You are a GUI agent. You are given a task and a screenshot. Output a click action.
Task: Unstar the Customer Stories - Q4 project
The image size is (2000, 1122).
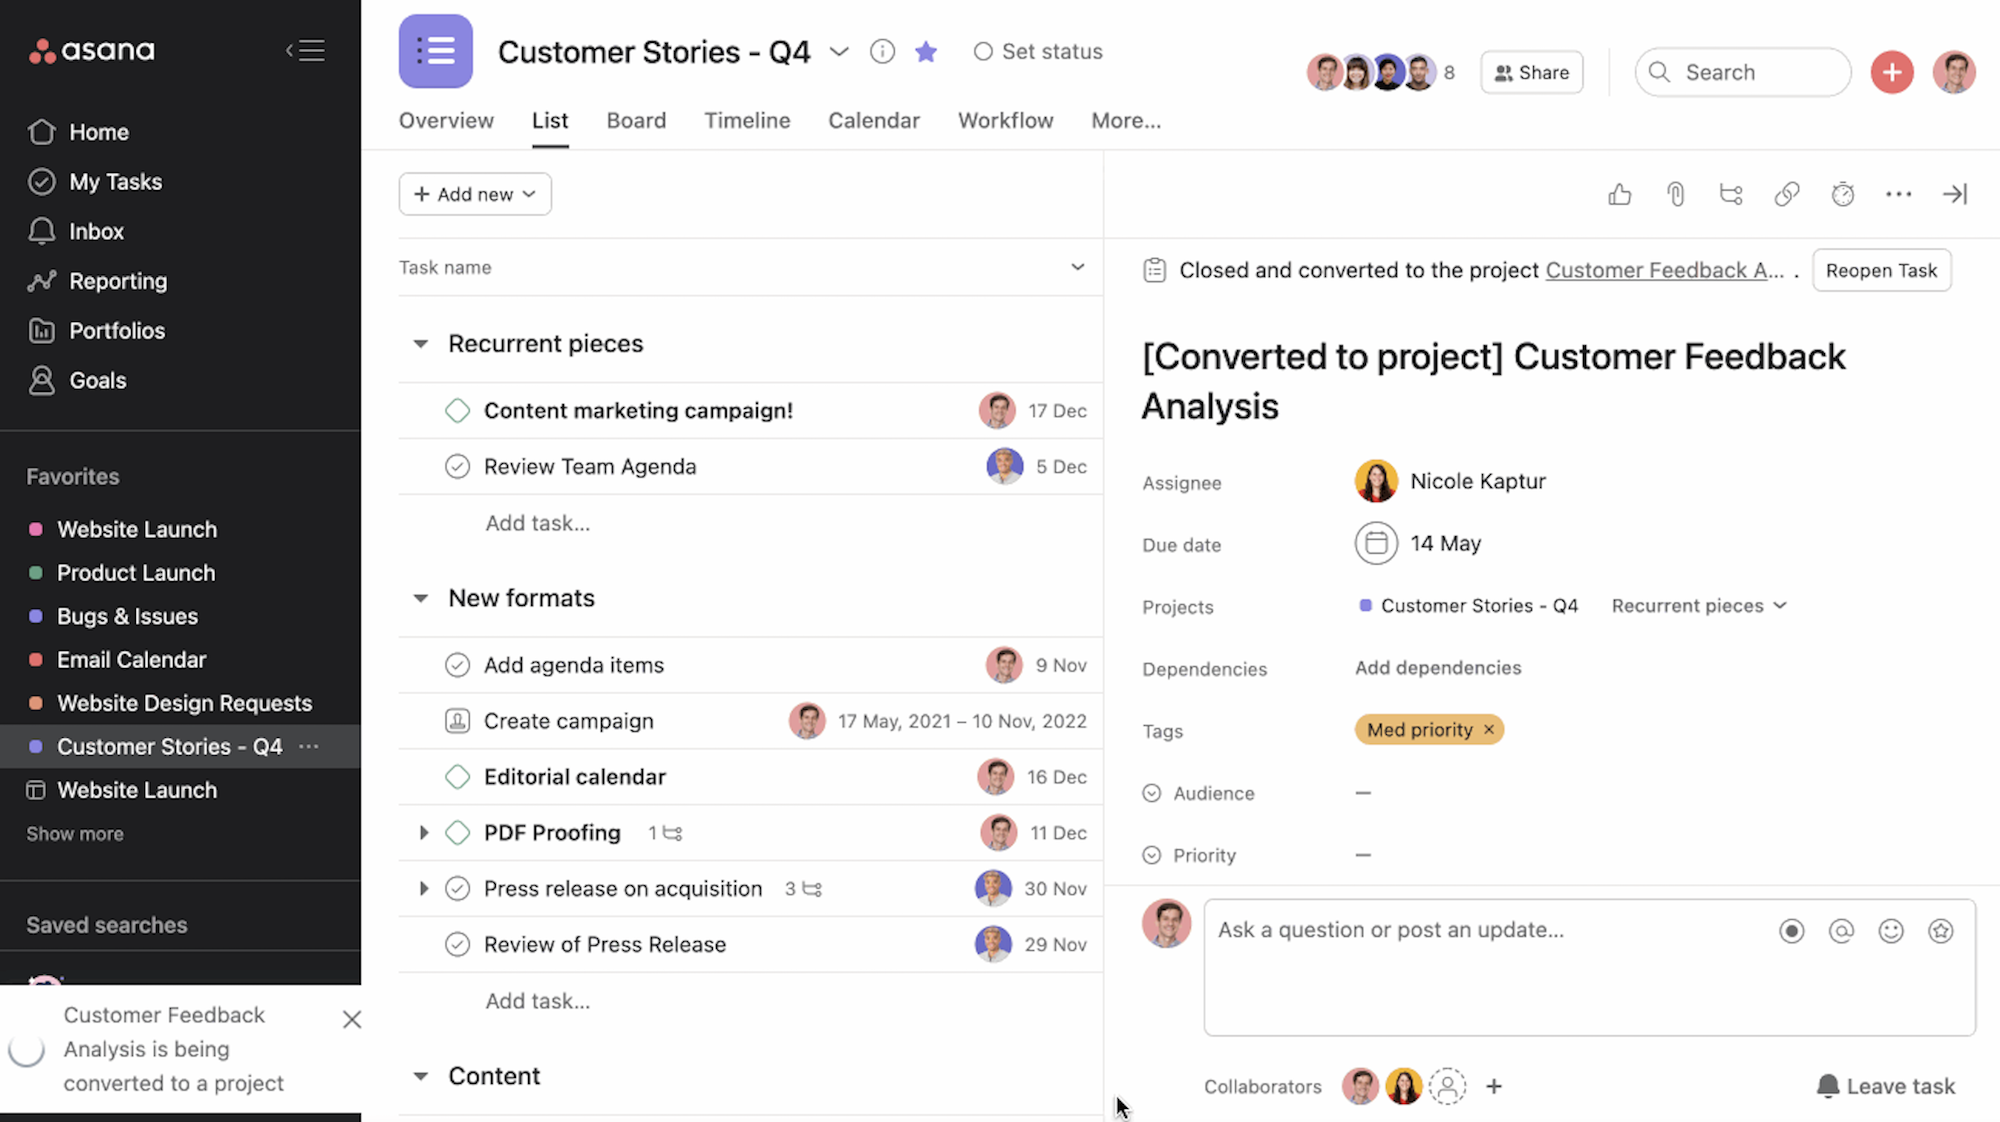926,51
